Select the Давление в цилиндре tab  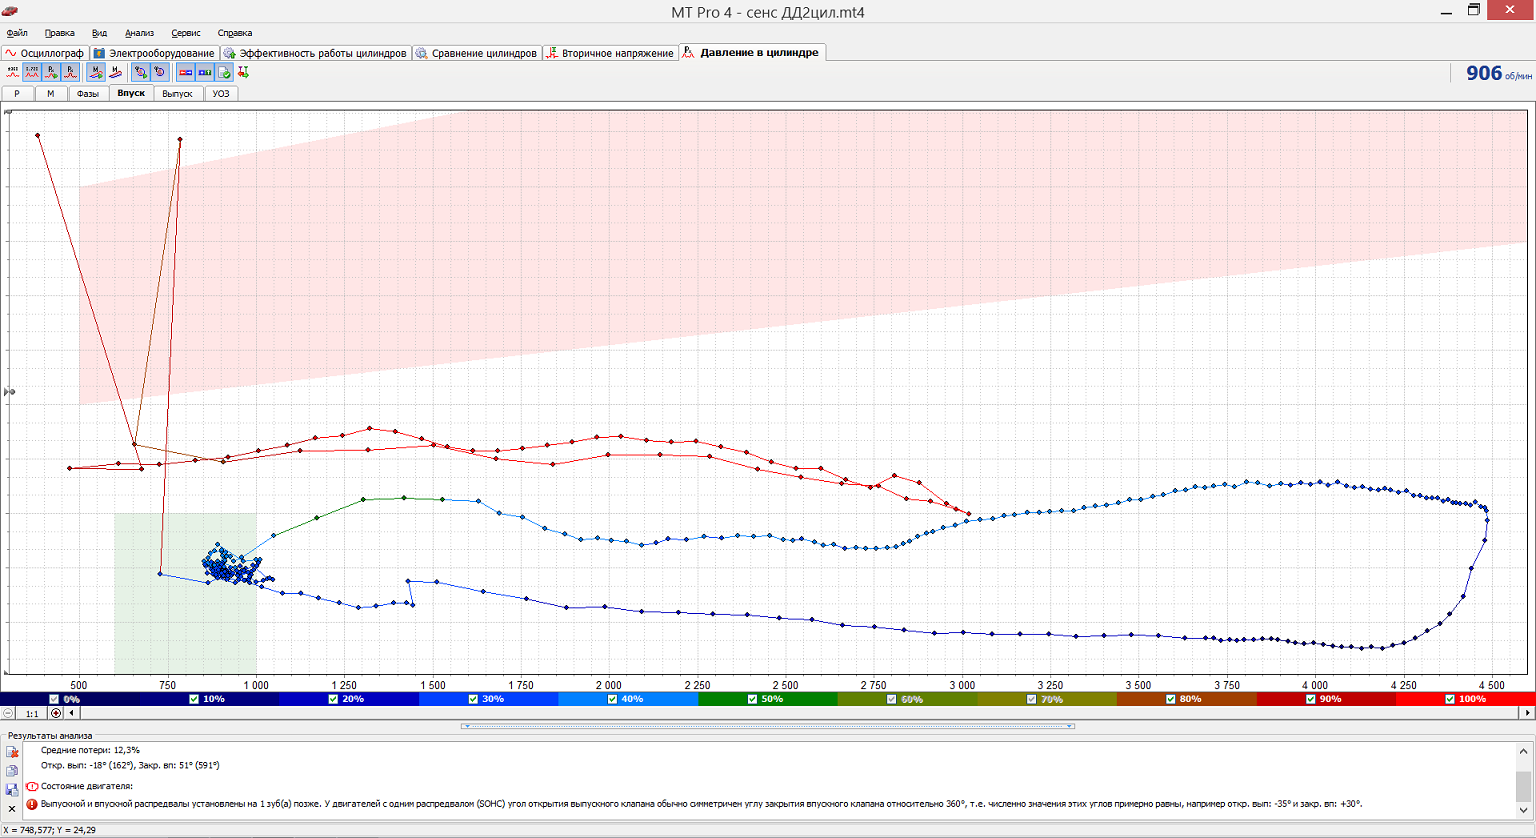click(x=752, y=52)
